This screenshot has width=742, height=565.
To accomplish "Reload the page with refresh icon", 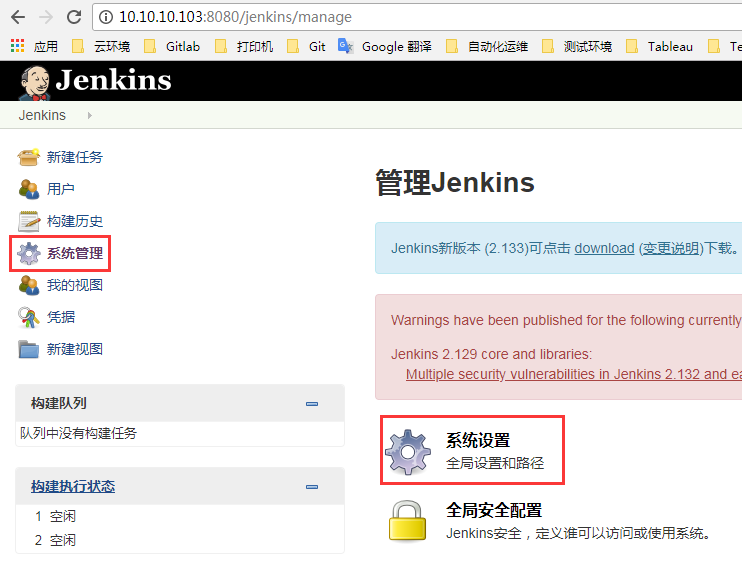I will point(74,17).
